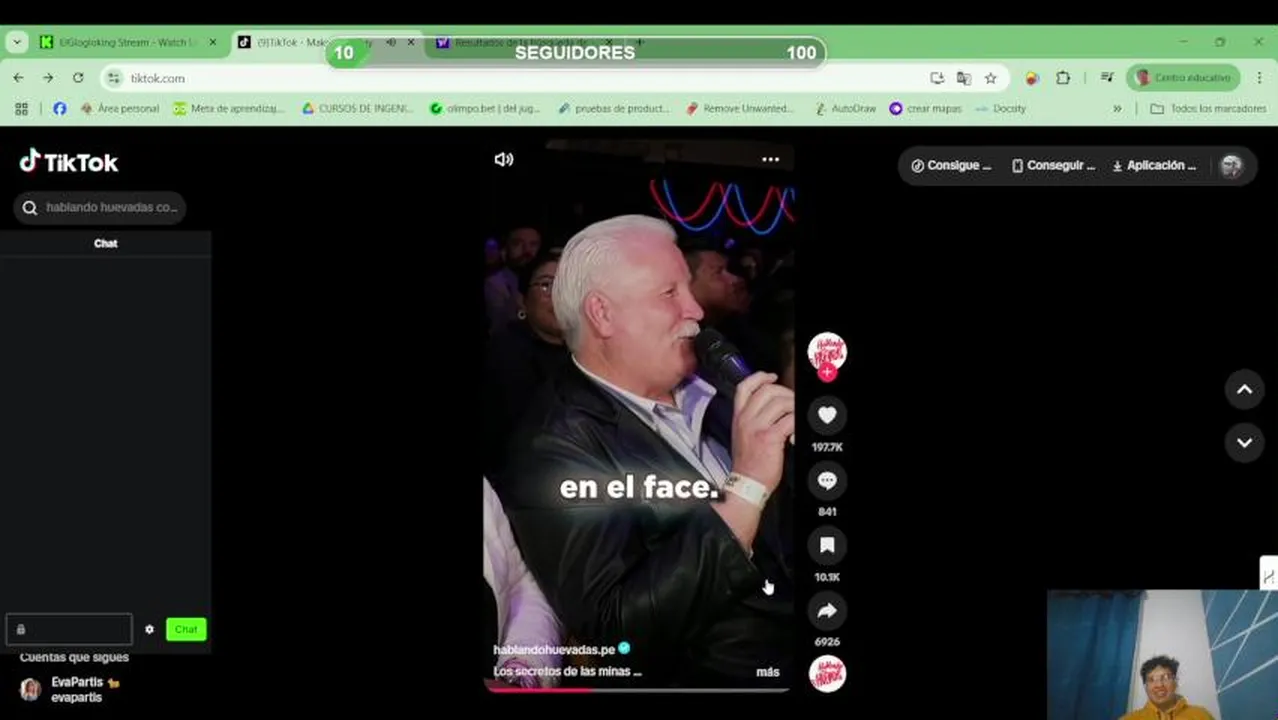The width and height of the screenshot is (1278, 720).
Task: Close the Stream - Watch tab
Action: point(212,43)
